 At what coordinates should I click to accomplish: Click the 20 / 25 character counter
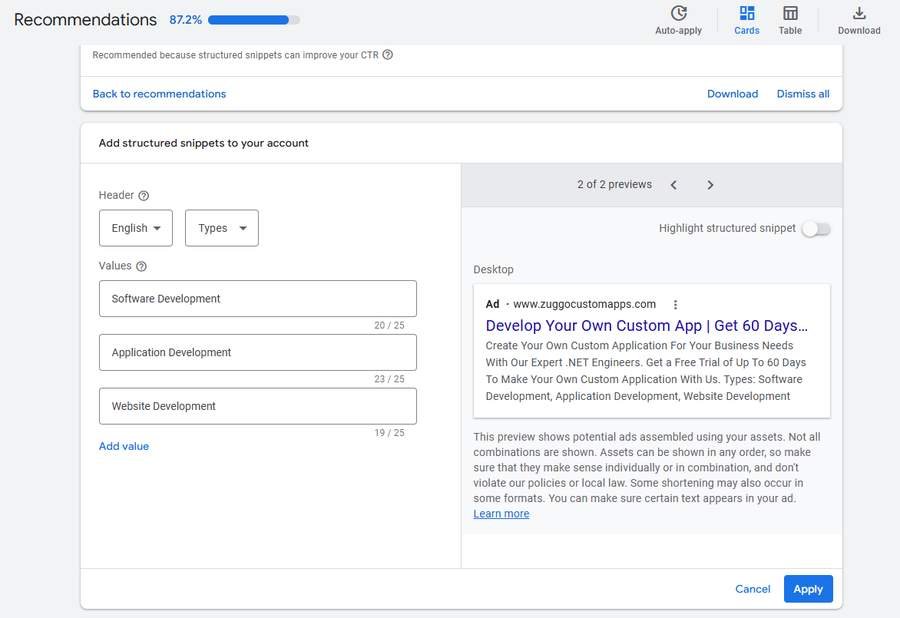tap(389, 325)
